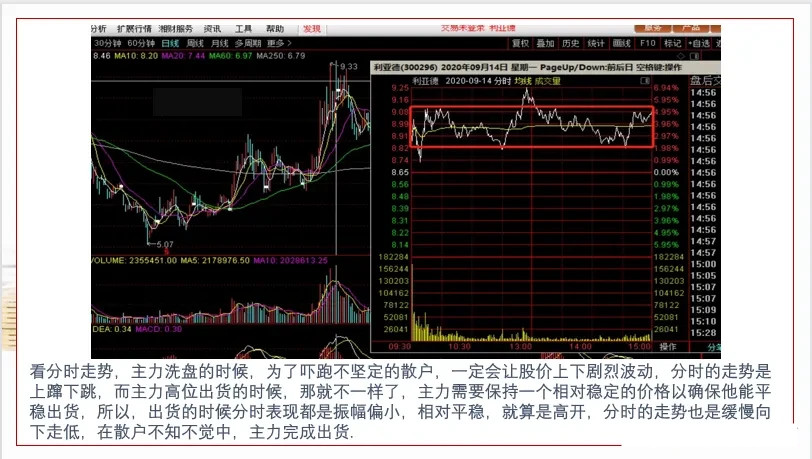Open the 资讯 menu
The image size is (812, 459).
212,28
